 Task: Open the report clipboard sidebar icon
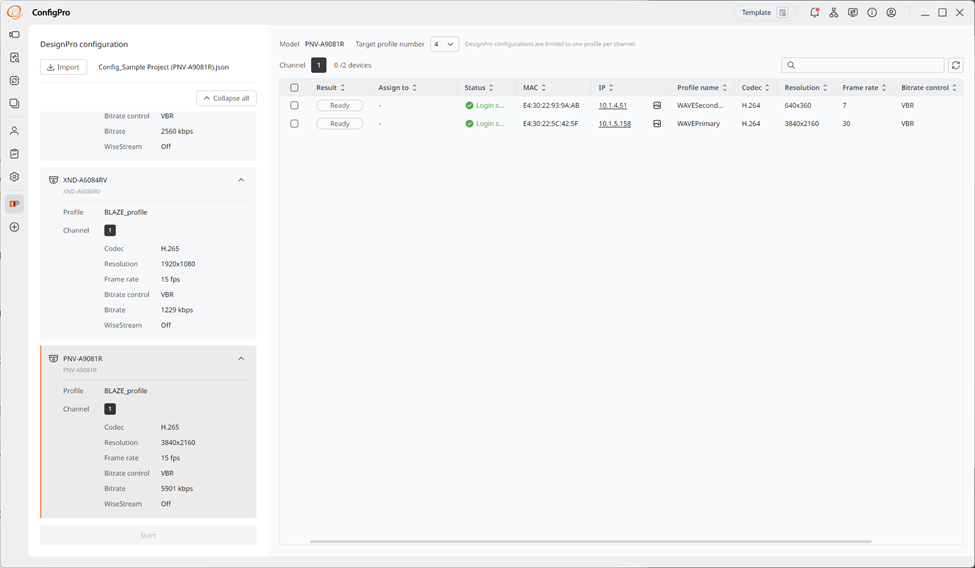click(14, 154)
